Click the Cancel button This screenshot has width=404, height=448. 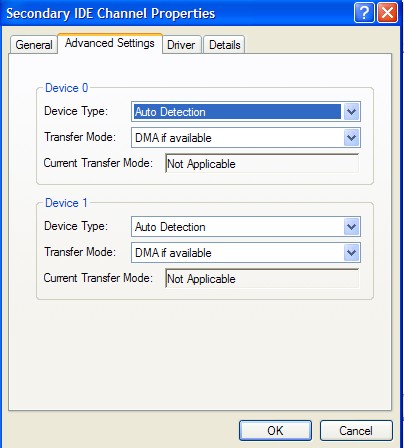point(356,430)
